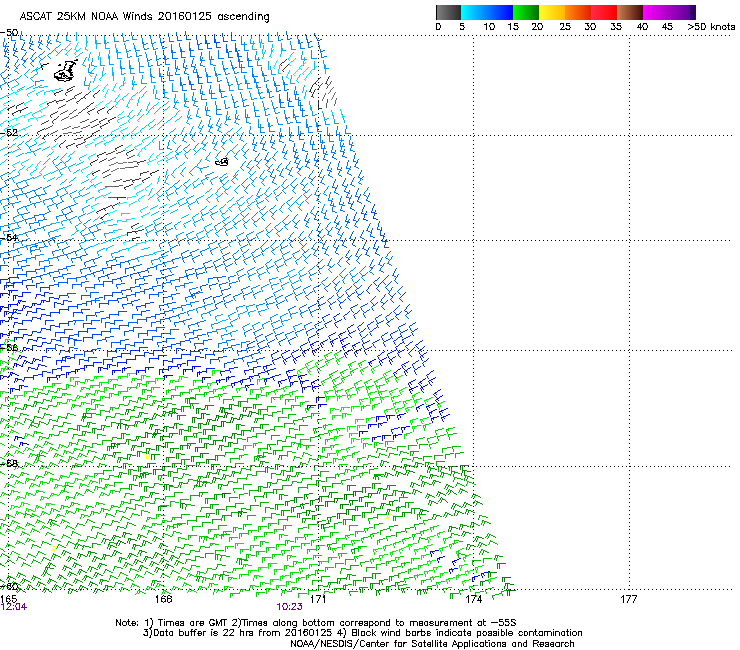Screen dimensions: 740x650
Task: Click the longitude label '171'
Action: coord(318,599)
